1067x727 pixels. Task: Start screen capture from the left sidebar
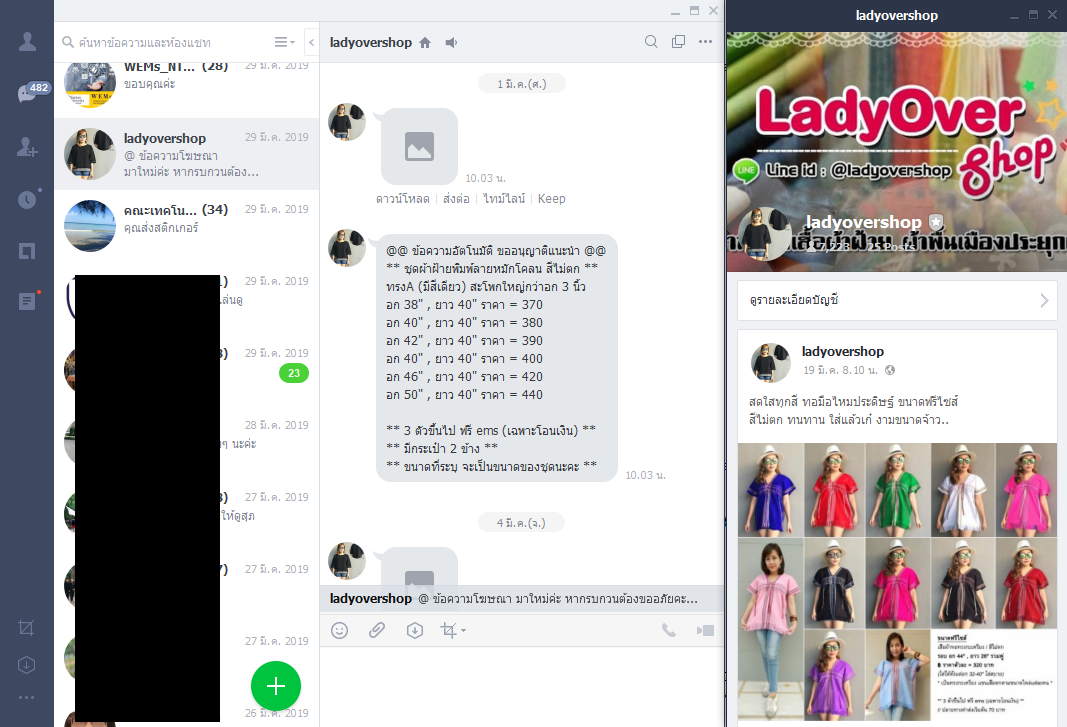27,628
